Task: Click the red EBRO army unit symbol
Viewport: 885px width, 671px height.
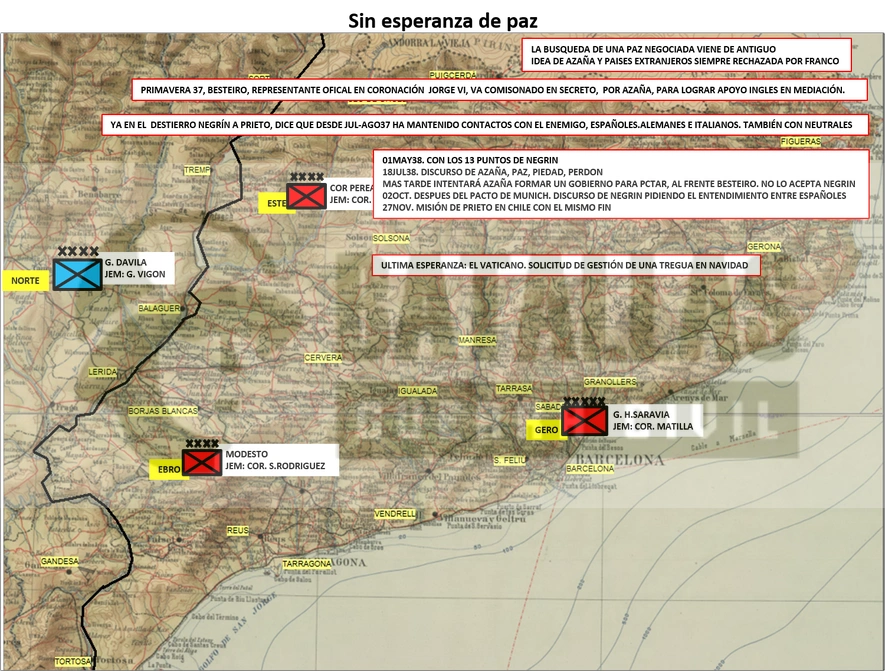Action: [x=201, y=462]
